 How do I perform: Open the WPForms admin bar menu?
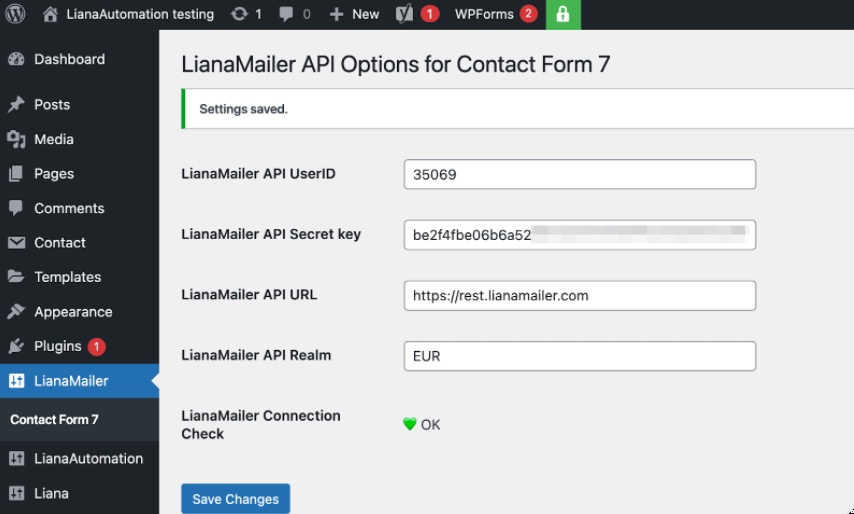[484, 14]
